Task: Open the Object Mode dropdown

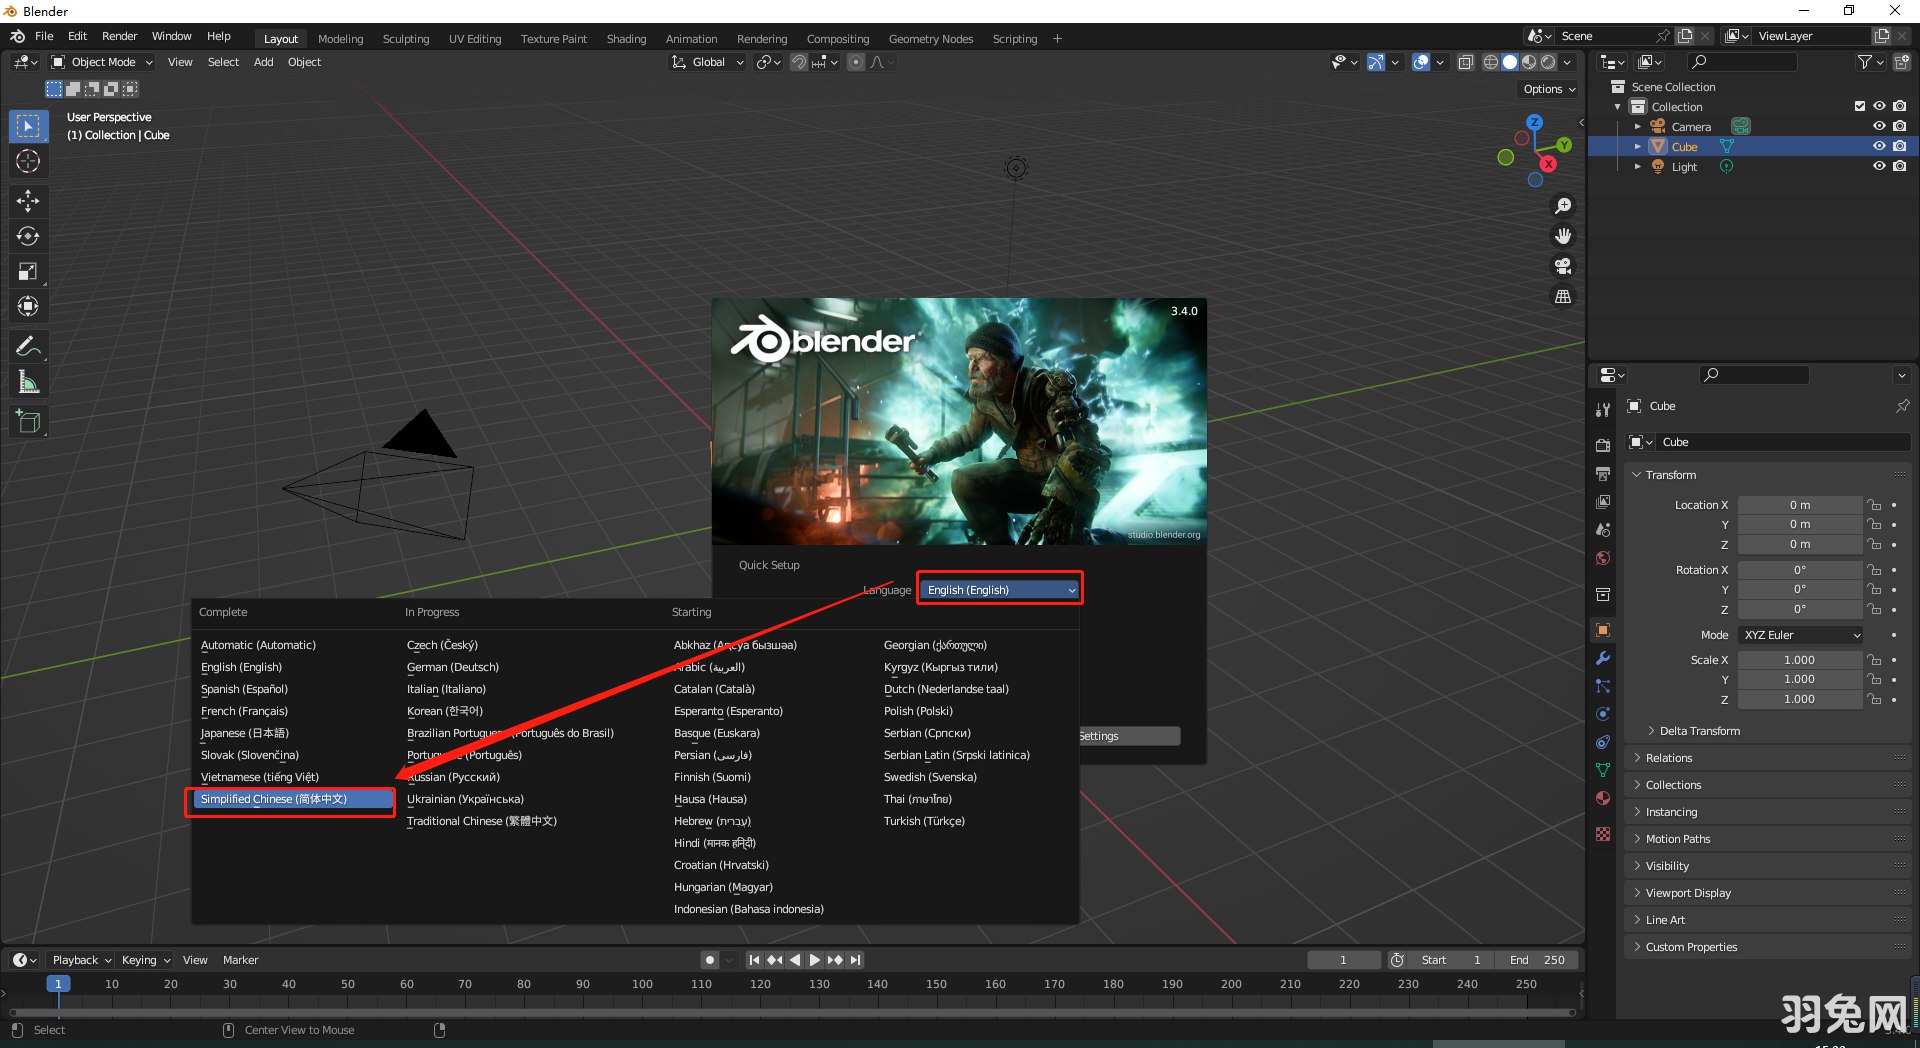Action: click(x=102, y=62)
